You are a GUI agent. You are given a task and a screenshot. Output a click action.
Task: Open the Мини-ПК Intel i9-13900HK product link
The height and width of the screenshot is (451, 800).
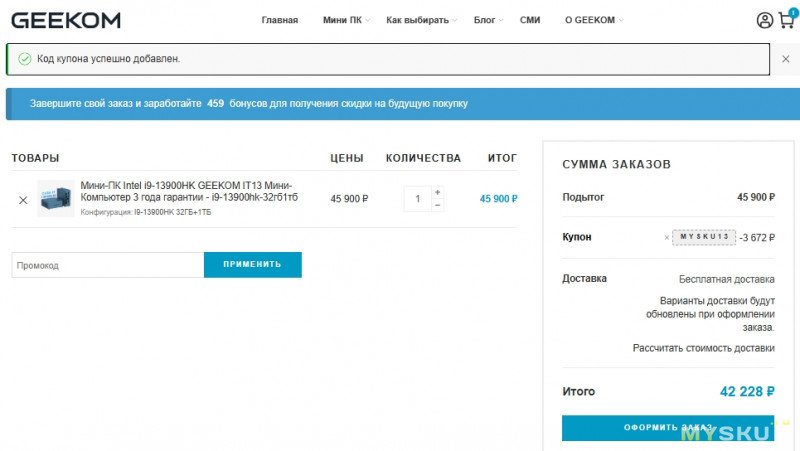(189, 191)
